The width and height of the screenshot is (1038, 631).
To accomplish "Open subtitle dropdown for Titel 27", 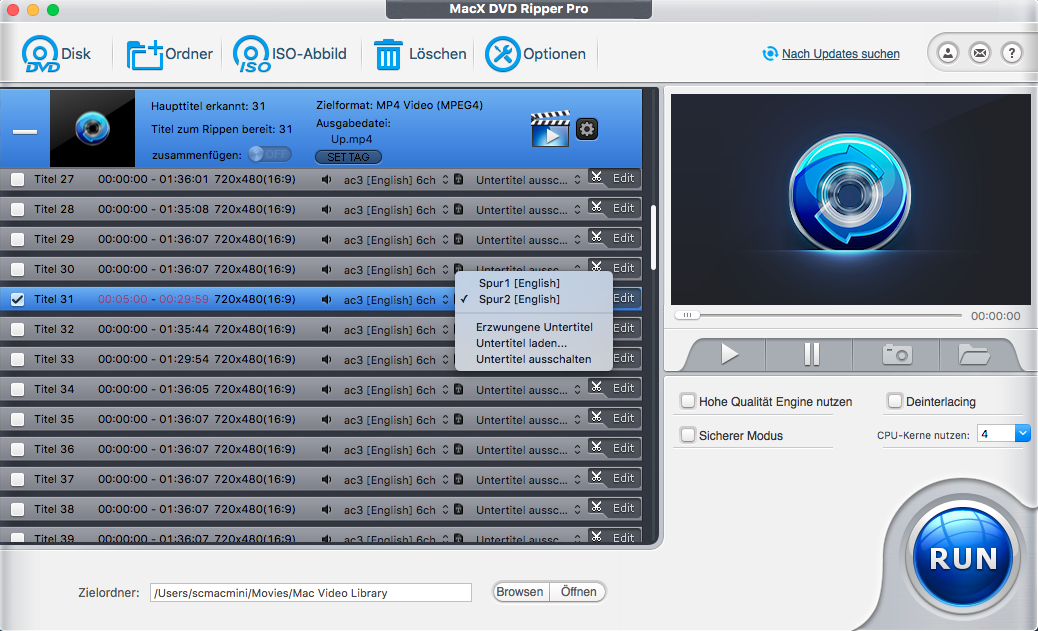I will point(528,180).
